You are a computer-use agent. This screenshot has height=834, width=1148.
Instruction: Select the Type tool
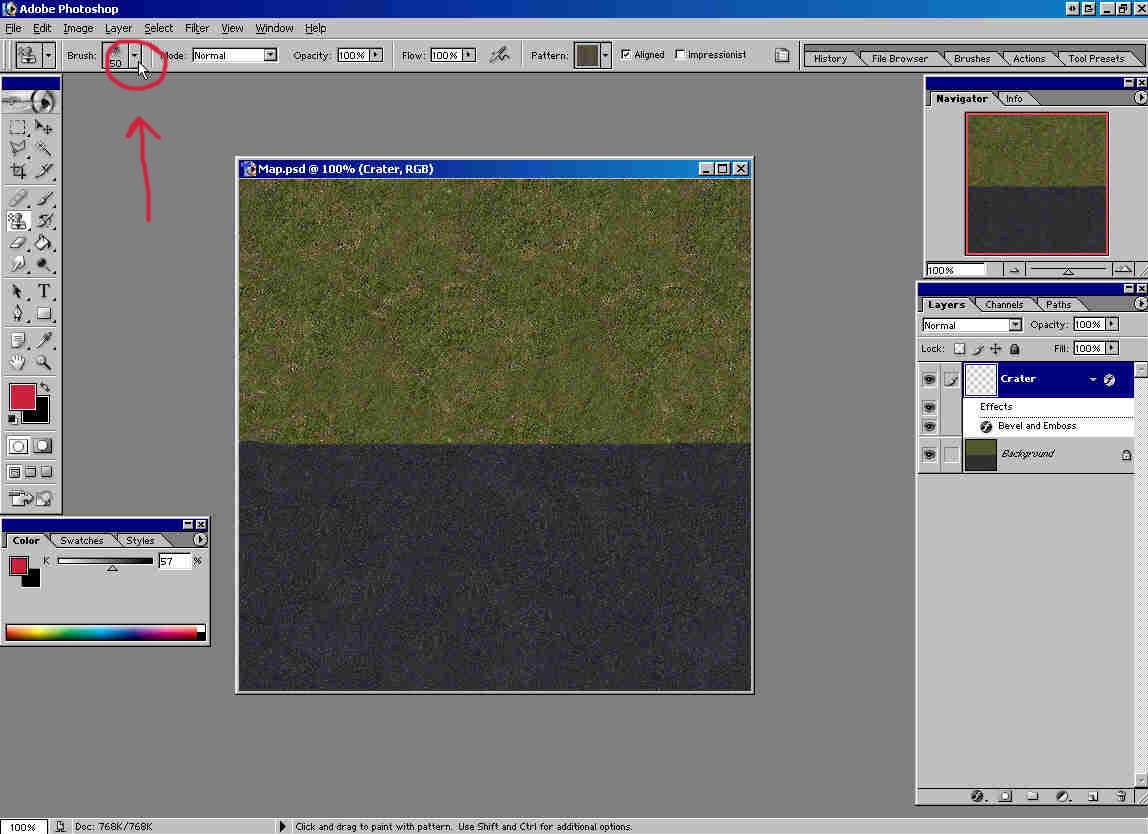[44, 292]
